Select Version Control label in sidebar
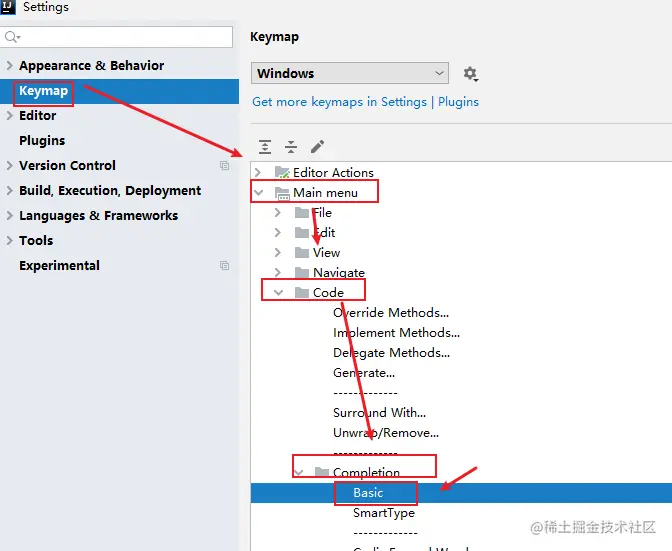The width and height of the screenshot is (672, 551). [67, 165]
